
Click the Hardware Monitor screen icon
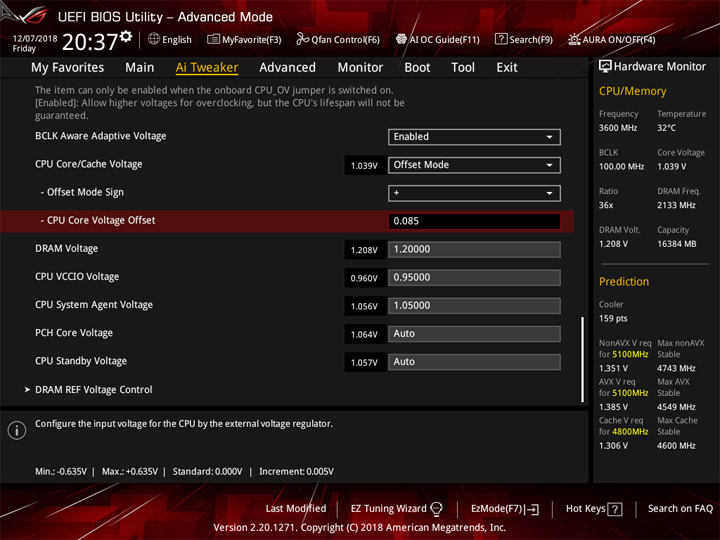pyautogui.click(x=605, y=66)
